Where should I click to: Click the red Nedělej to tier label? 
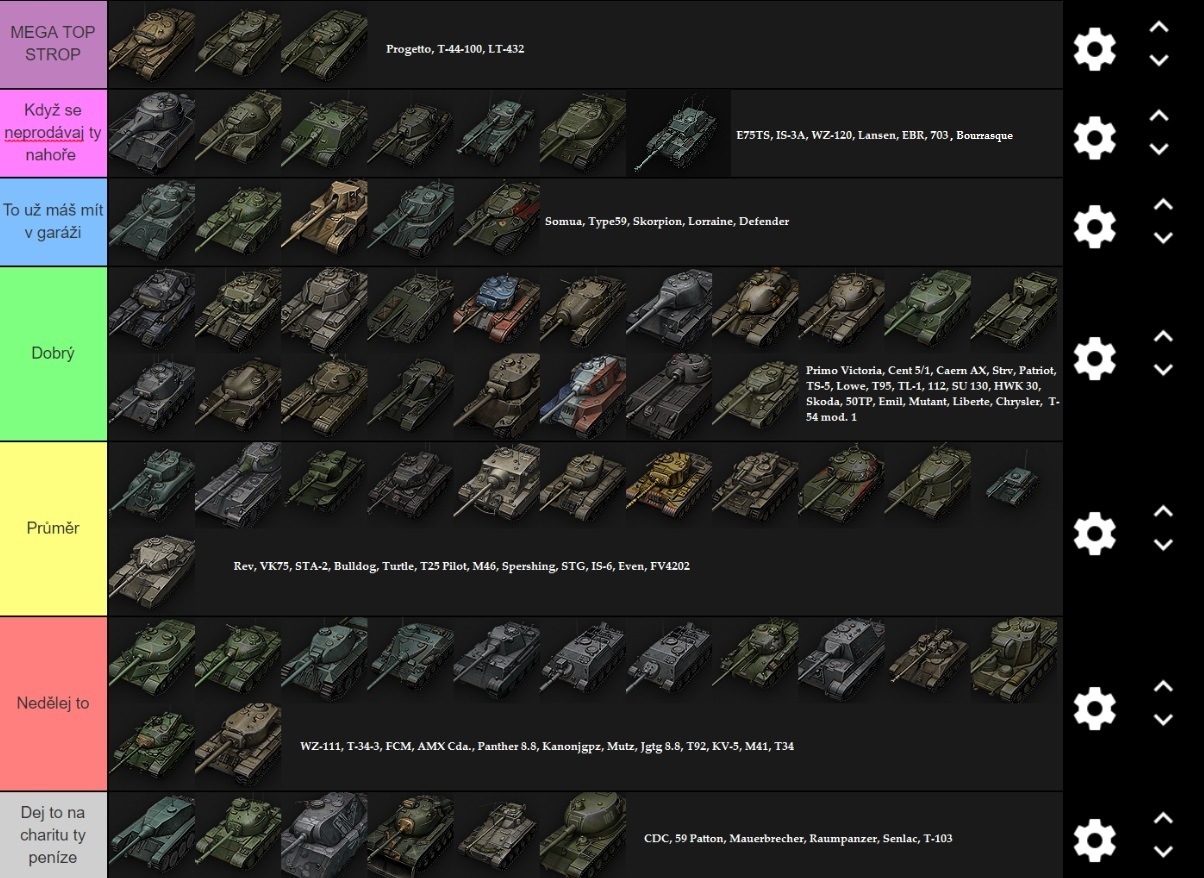(x=53, y=703)
